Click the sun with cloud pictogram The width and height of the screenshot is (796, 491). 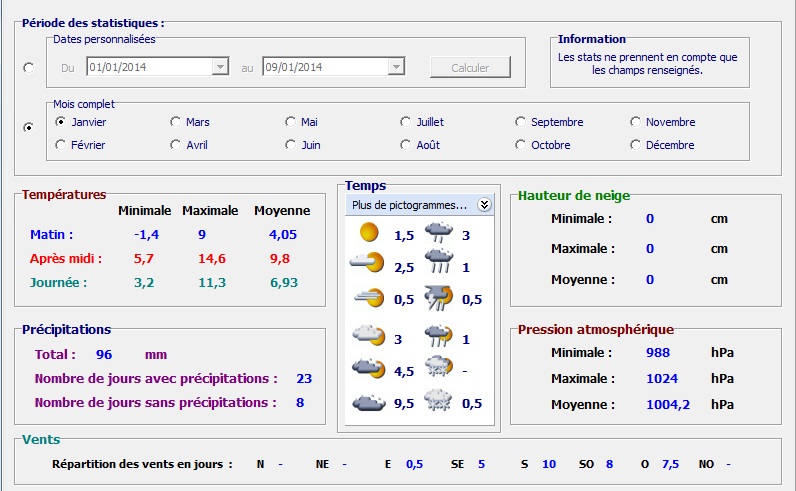click(x=367, y=263)
